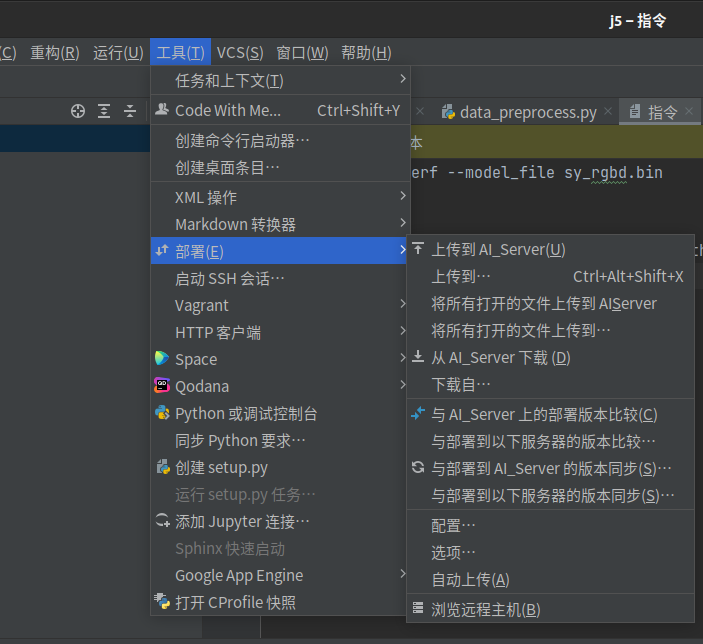The image size is (703, 644).
Task: Click the compare icon beside 与 AI_Server 上的部署版本比较
Action: (x=418, y=413)
